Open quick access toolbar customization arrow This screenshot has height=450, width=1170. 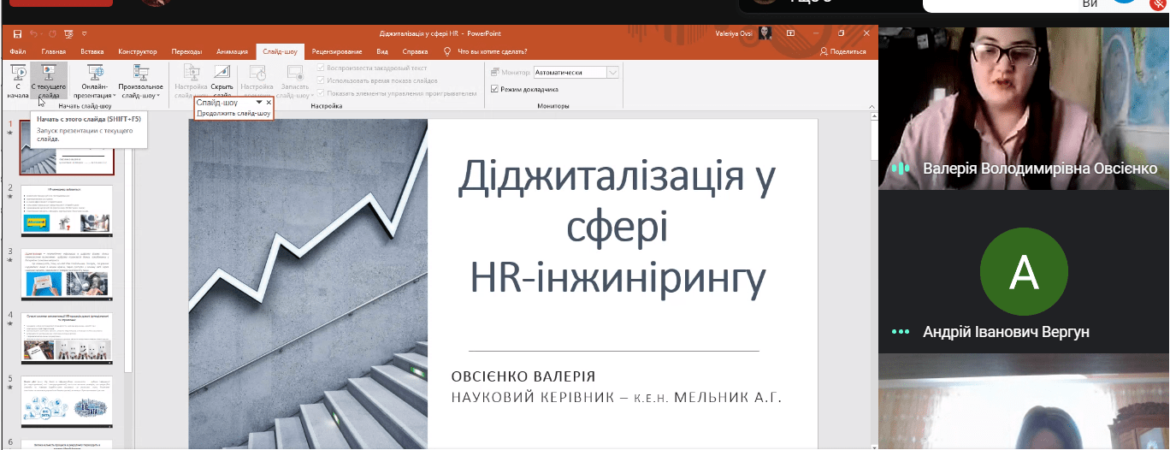click(x=84, y=34)
